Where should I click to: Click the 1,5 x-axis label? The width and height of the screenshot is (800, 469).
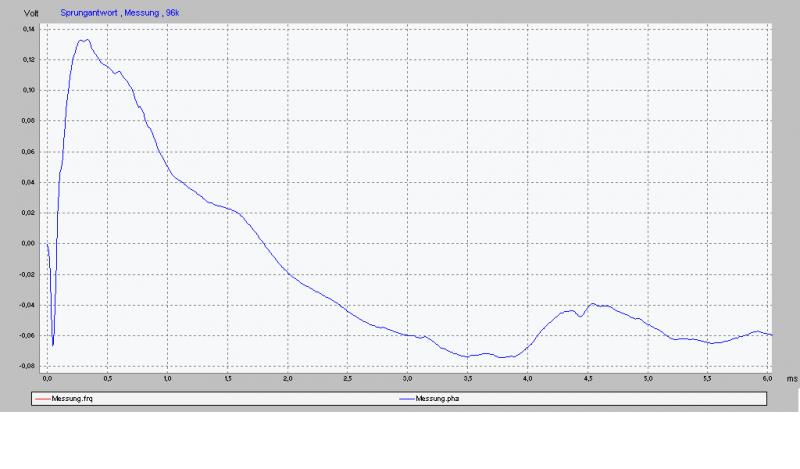(x=228, y=379)
